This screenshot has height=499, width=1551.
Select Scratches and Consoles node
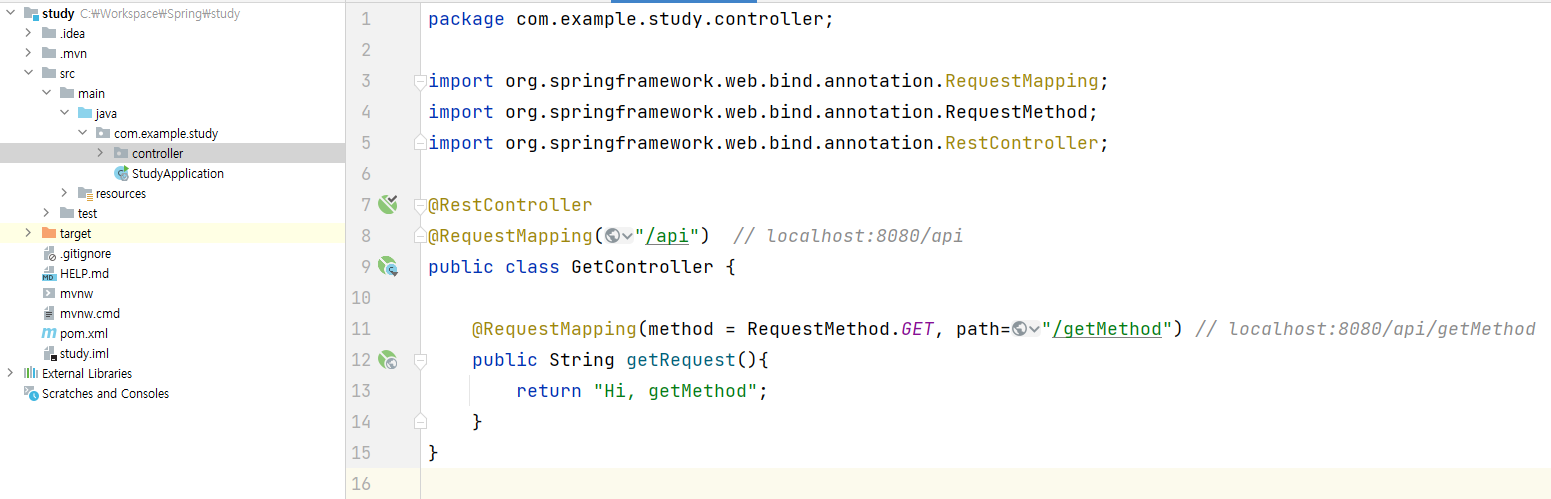105,394
